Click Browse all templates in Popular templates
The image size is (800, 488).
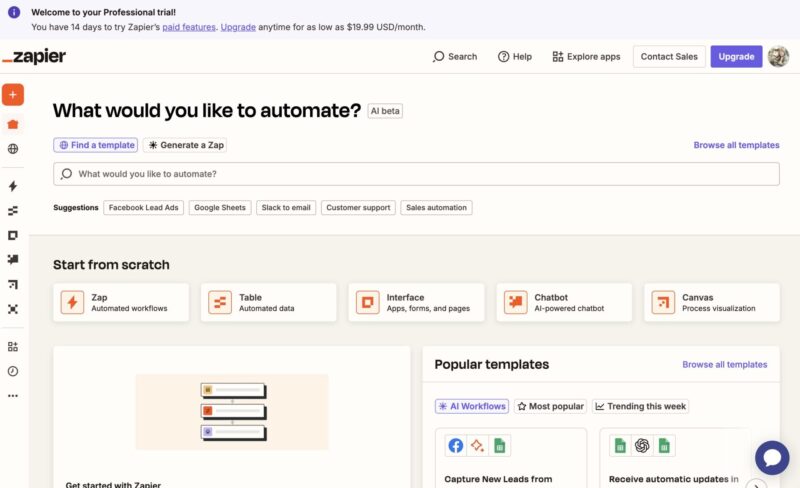point(724,364)
